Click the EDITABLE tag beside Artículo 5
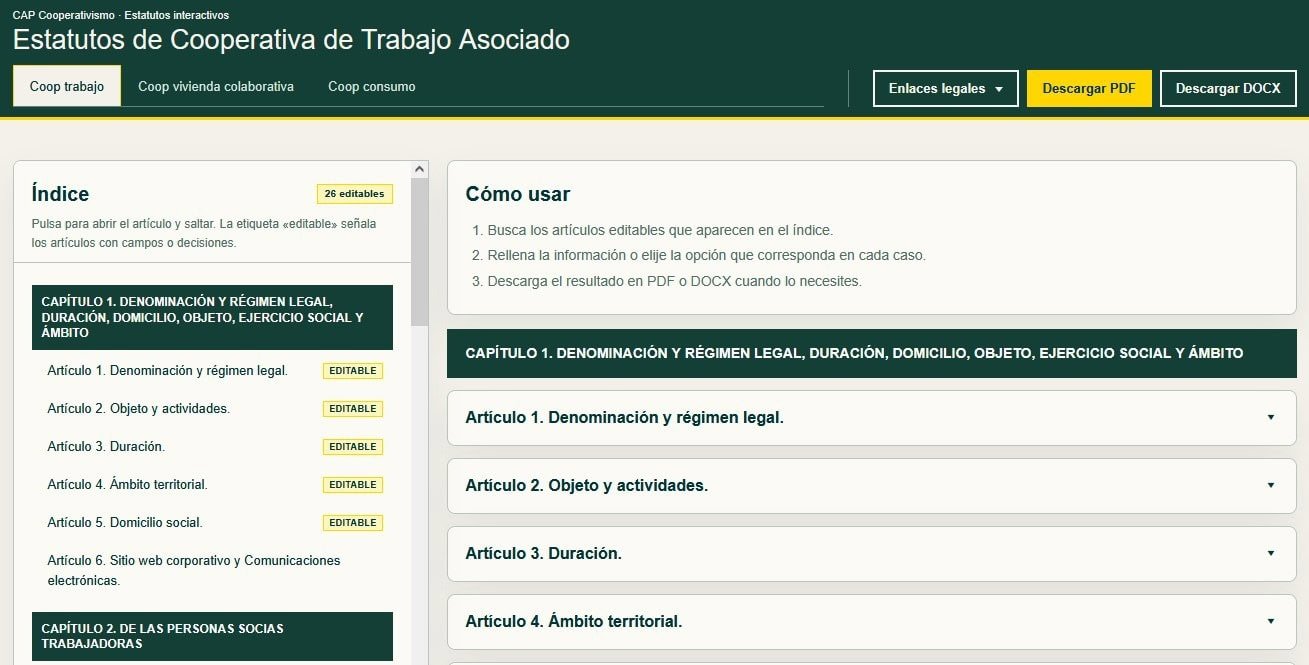The width and height of the screenshot is (1309, 665). pos(352,523)
